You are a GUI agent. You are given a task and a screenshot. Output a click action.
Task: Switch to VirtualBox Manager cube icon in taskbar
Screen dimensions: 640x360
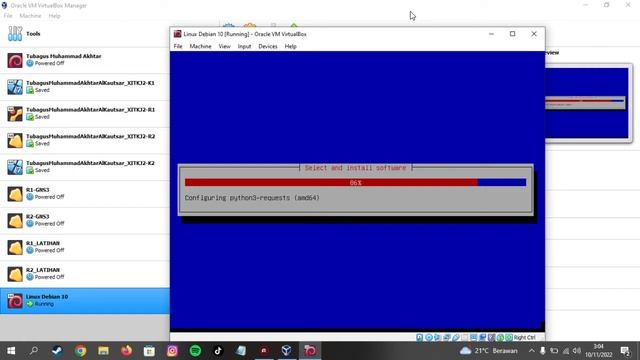287,351
